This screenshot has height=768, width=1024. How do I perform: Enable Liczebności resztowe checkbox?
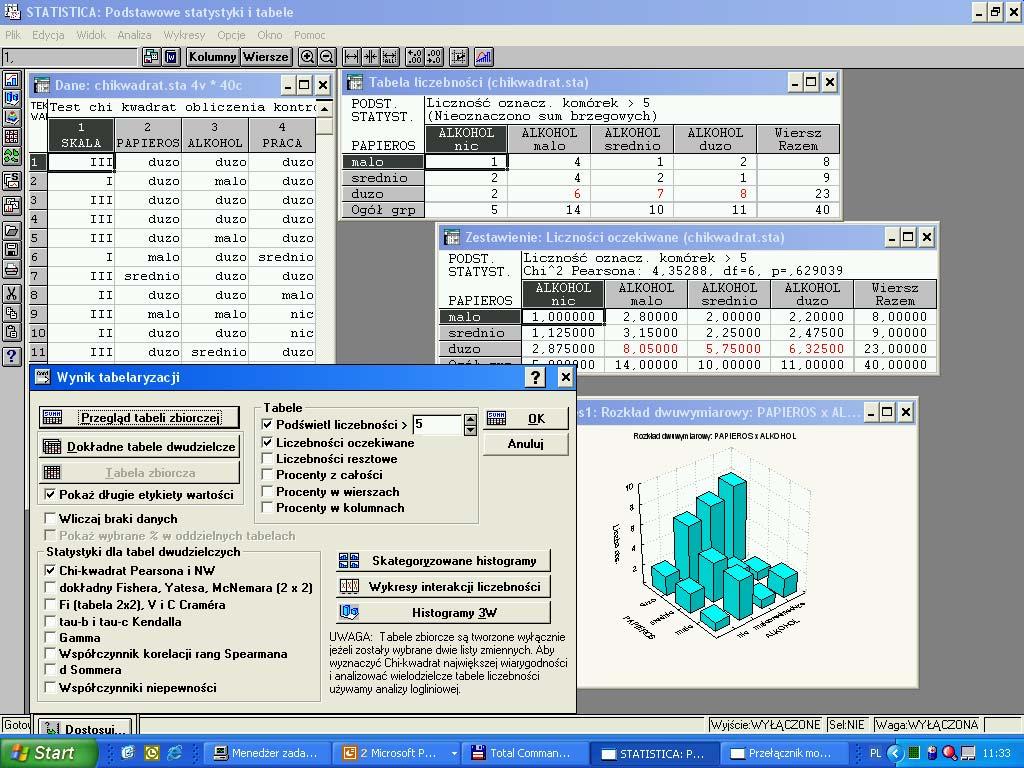click(x=267, y=458)
